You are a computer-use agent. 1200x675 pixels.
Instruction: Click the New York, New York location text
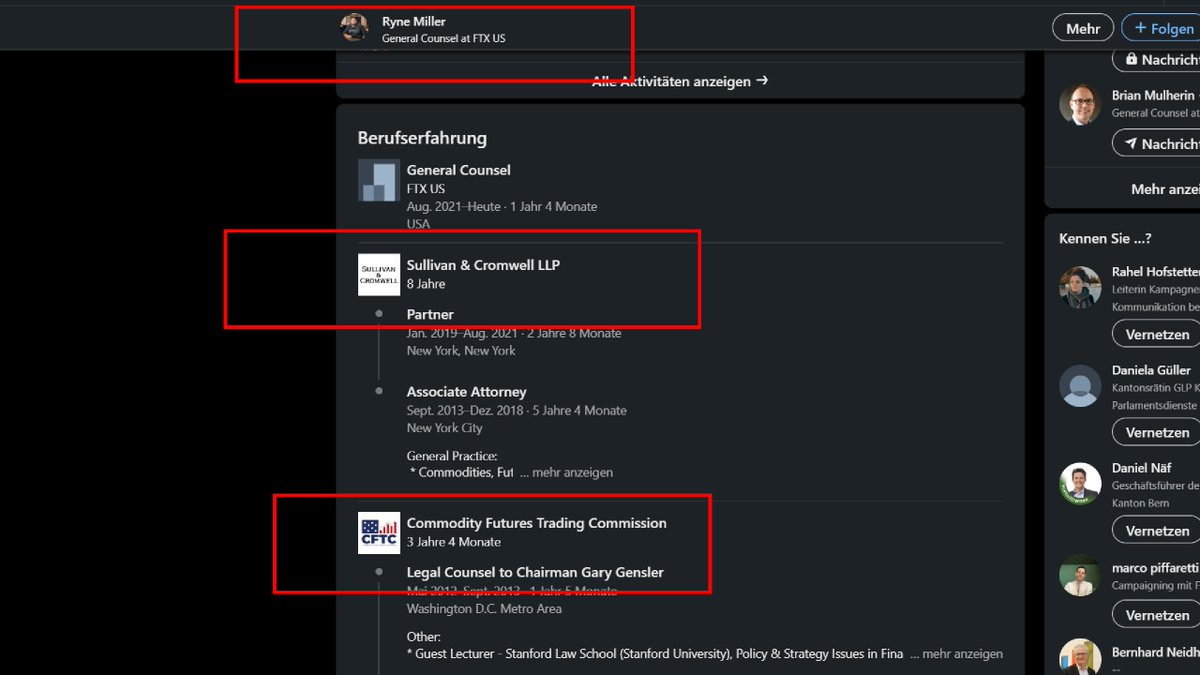tap(461, 351)
